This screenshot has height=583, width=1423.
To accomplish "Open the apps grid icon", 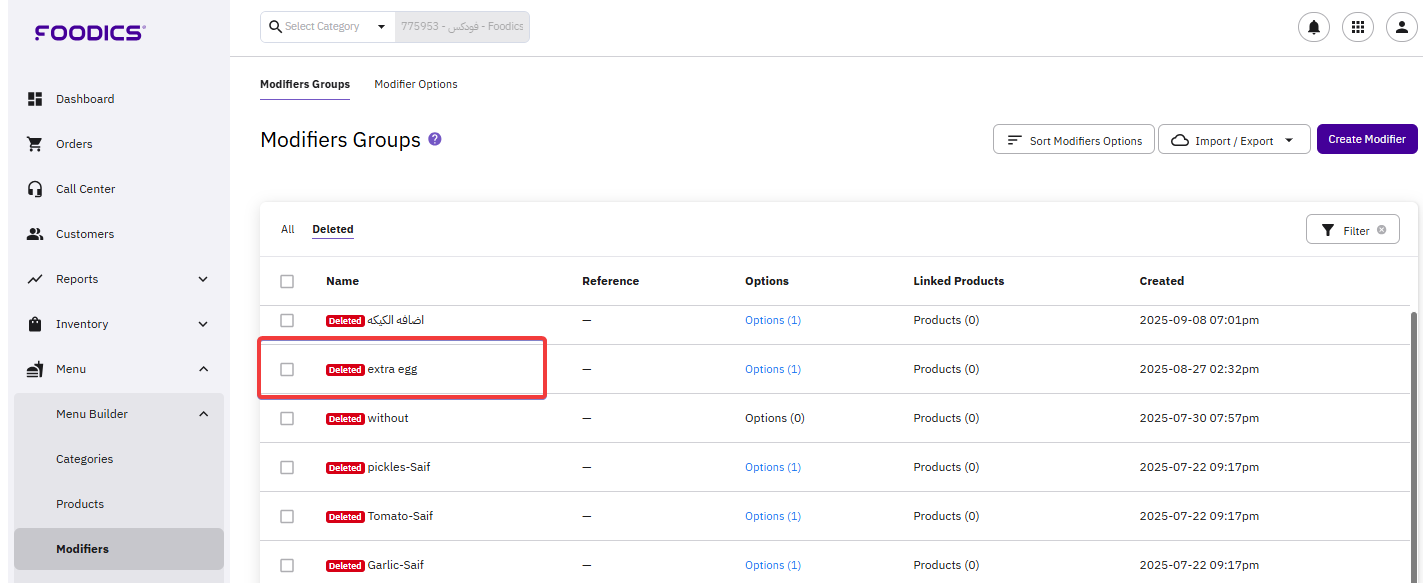I will (1357, 27).
